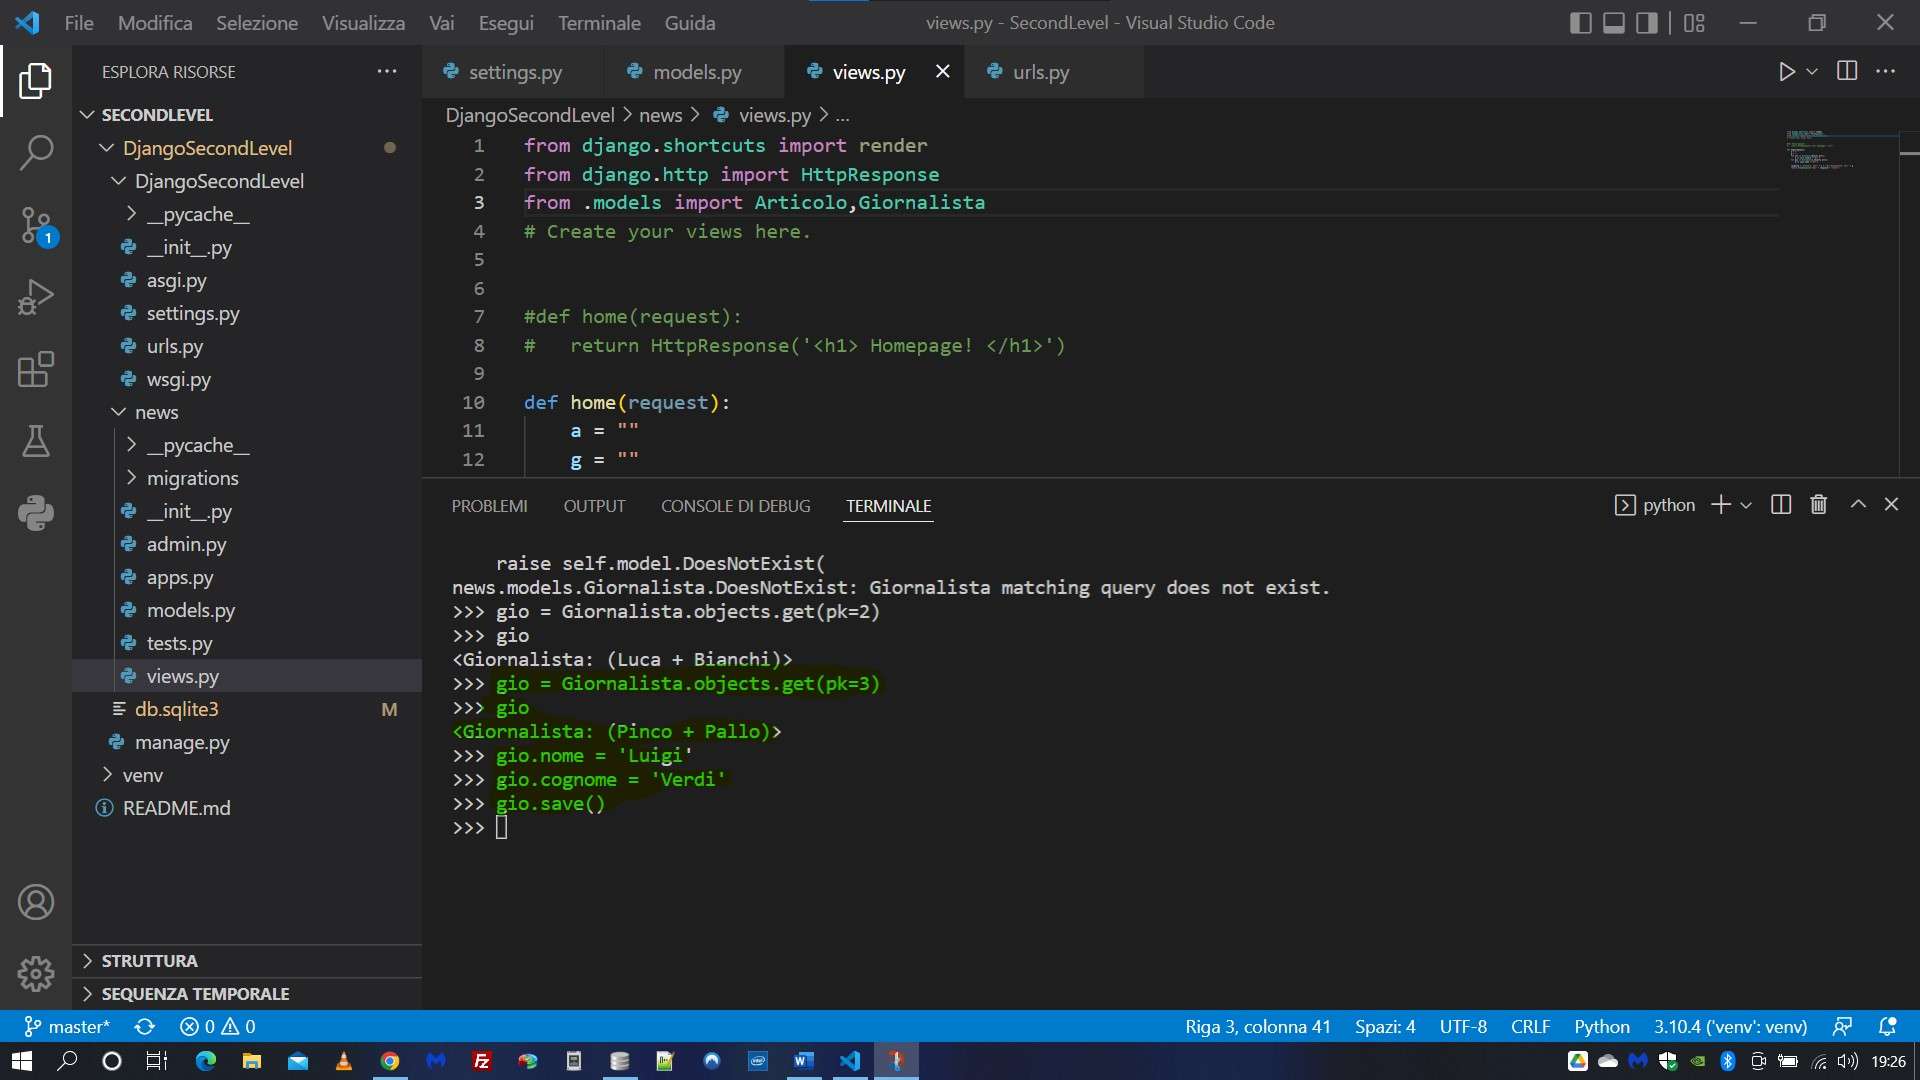
Task: Open notifications bell in status bar
Action: coord(1888,1027)
